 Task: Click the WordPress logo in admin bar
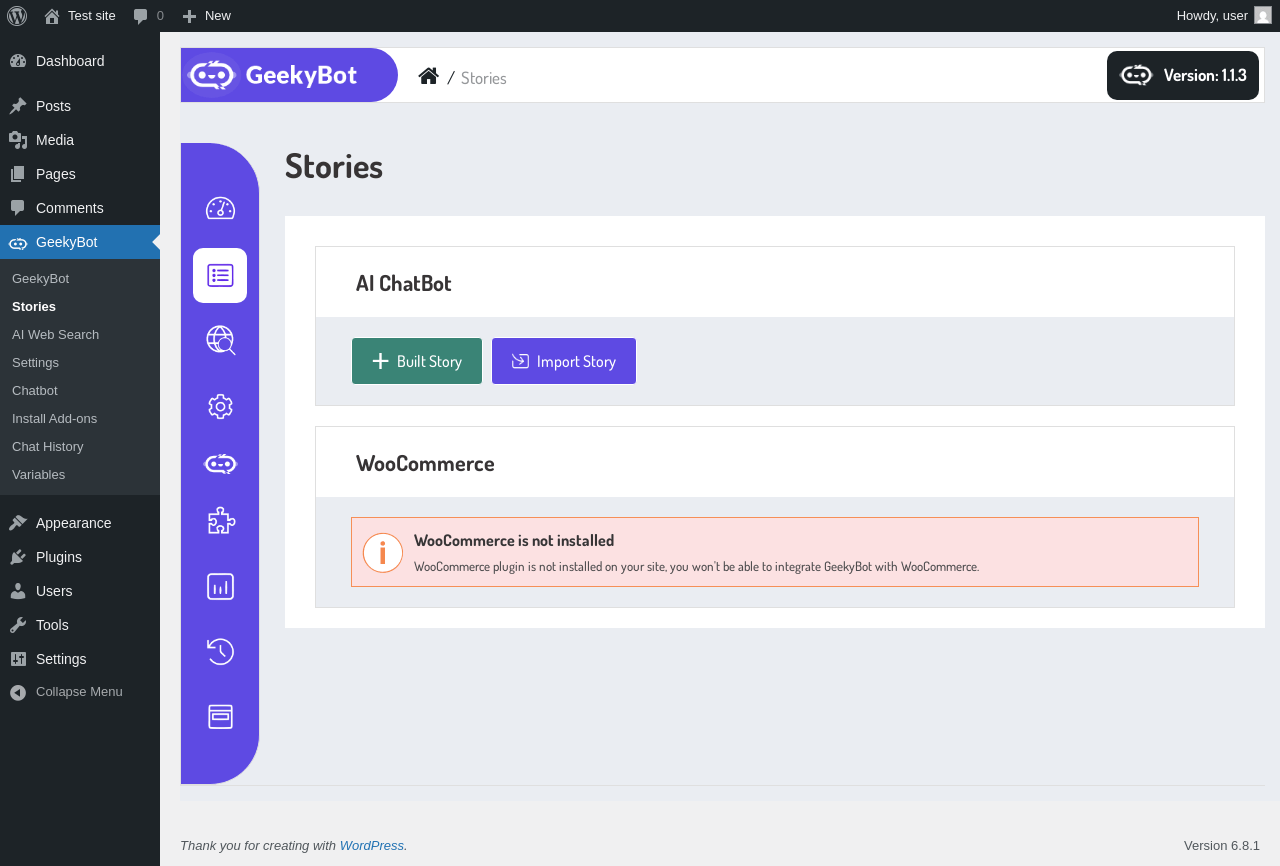(17, 15)
